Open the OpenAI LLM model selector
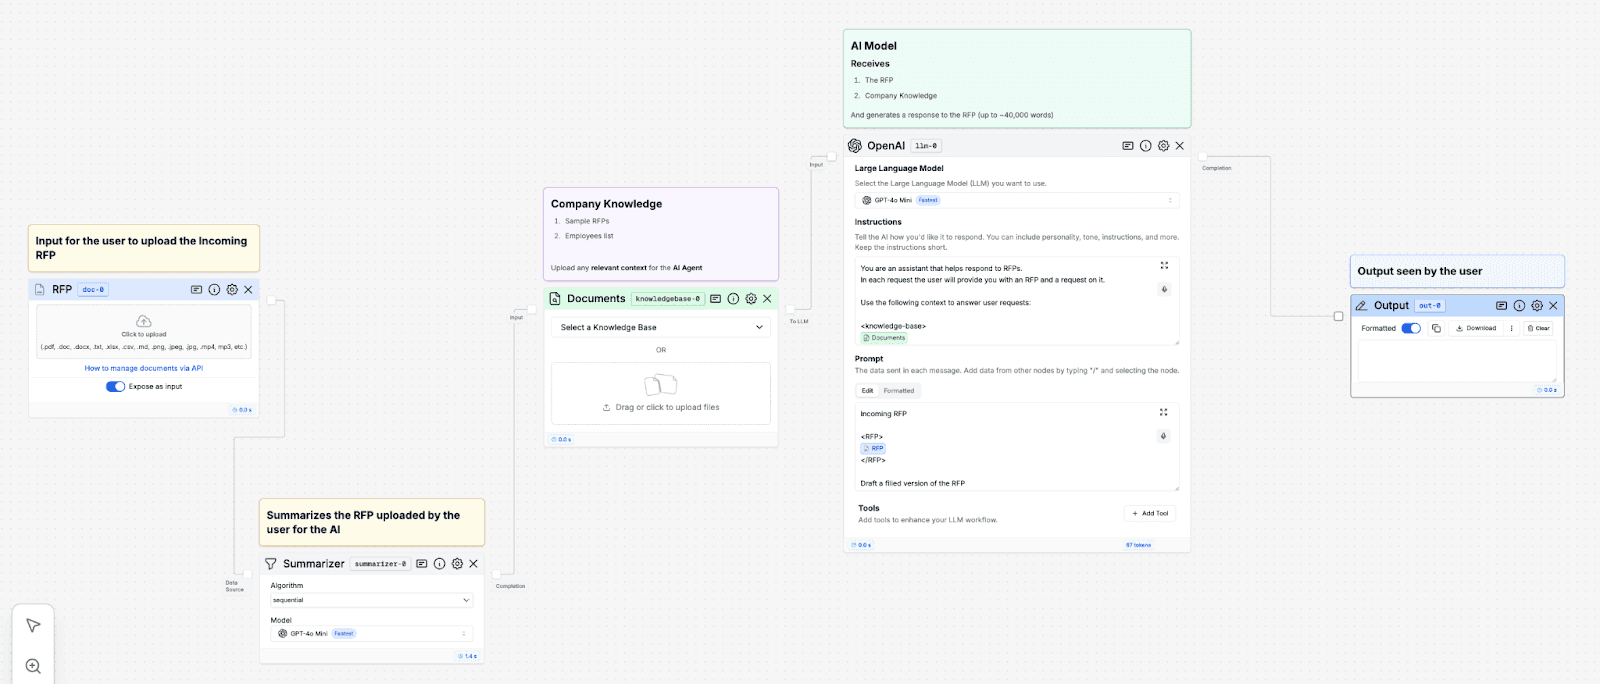Screen dimensions: 1600x684 (1017, 200)
